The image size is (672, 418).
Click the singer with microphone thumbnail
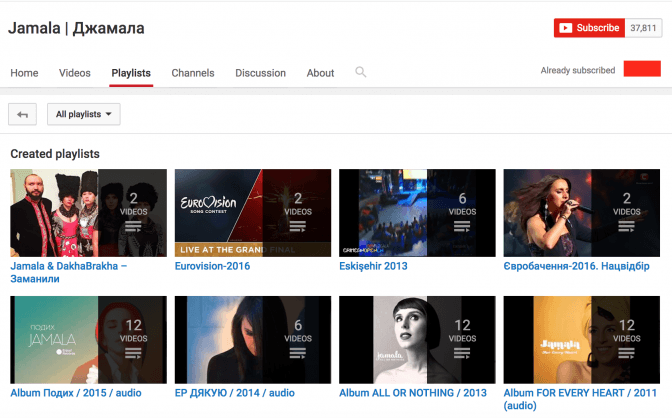point(582,213)
